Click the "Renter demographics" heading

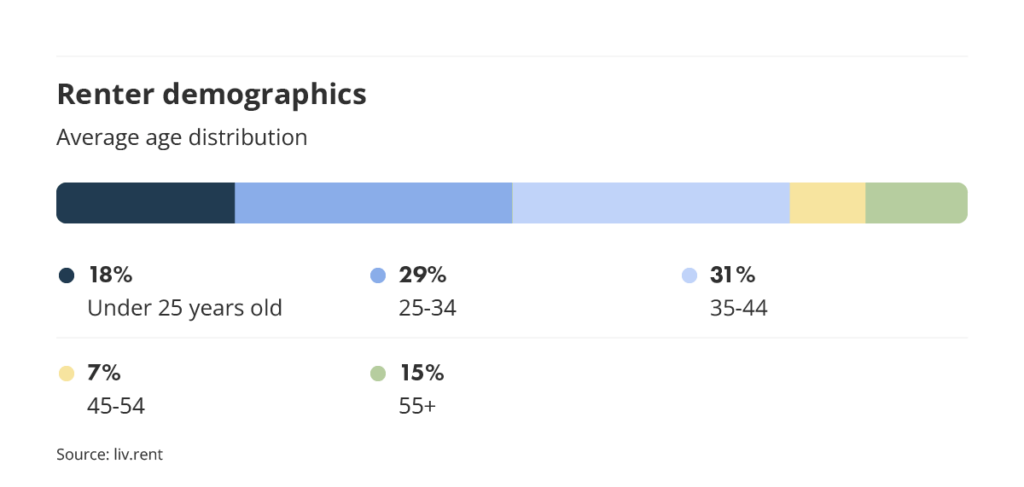tap(211, 95)
